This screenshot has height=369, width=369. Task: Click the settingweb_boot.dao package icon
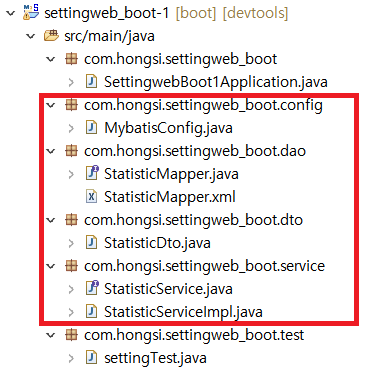[71, 151]
